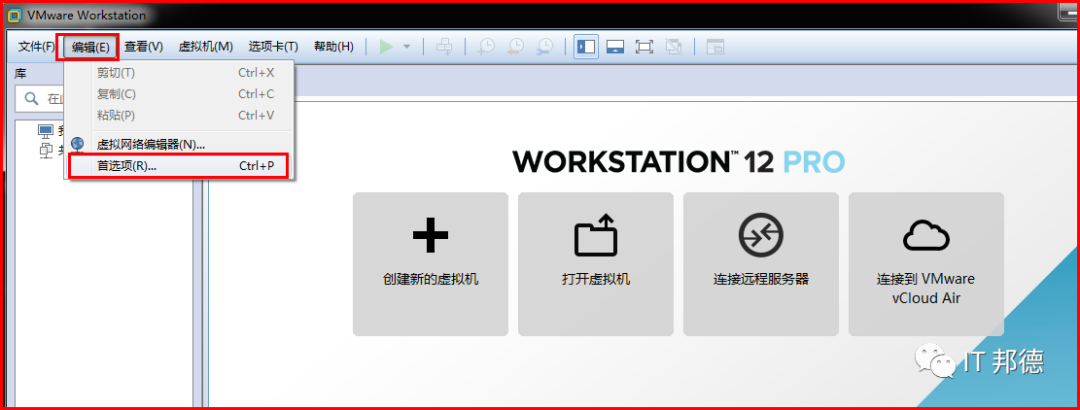Select 复制(C) in the edit menu

(181, 94)
